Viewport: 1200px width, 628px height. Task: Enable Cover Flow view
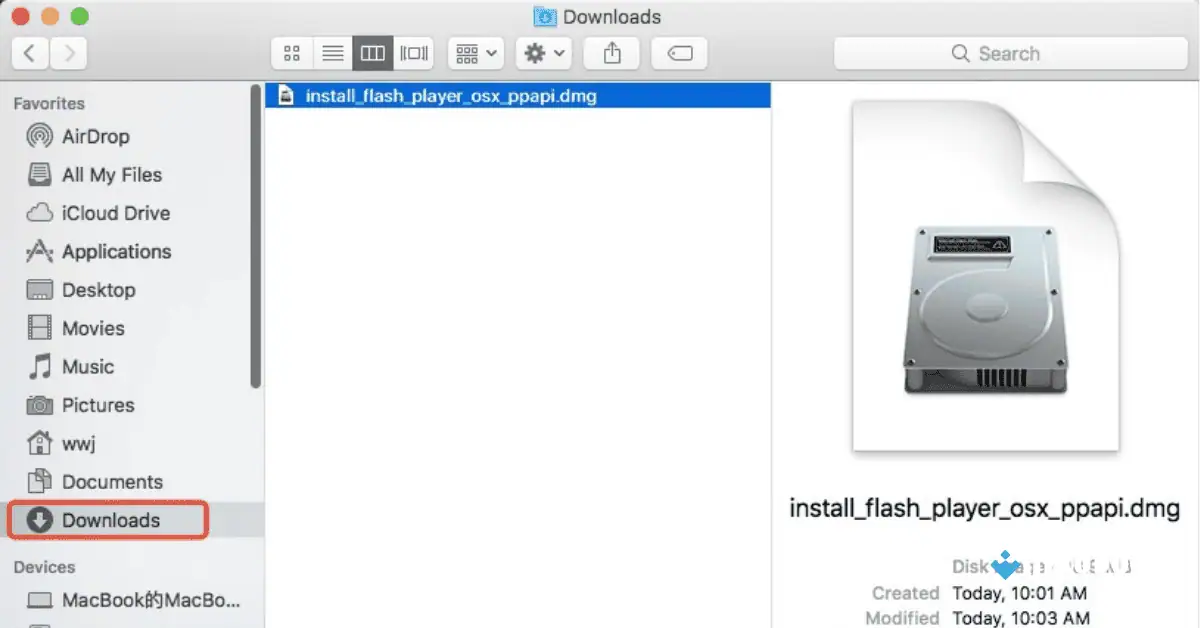[414, 53]
